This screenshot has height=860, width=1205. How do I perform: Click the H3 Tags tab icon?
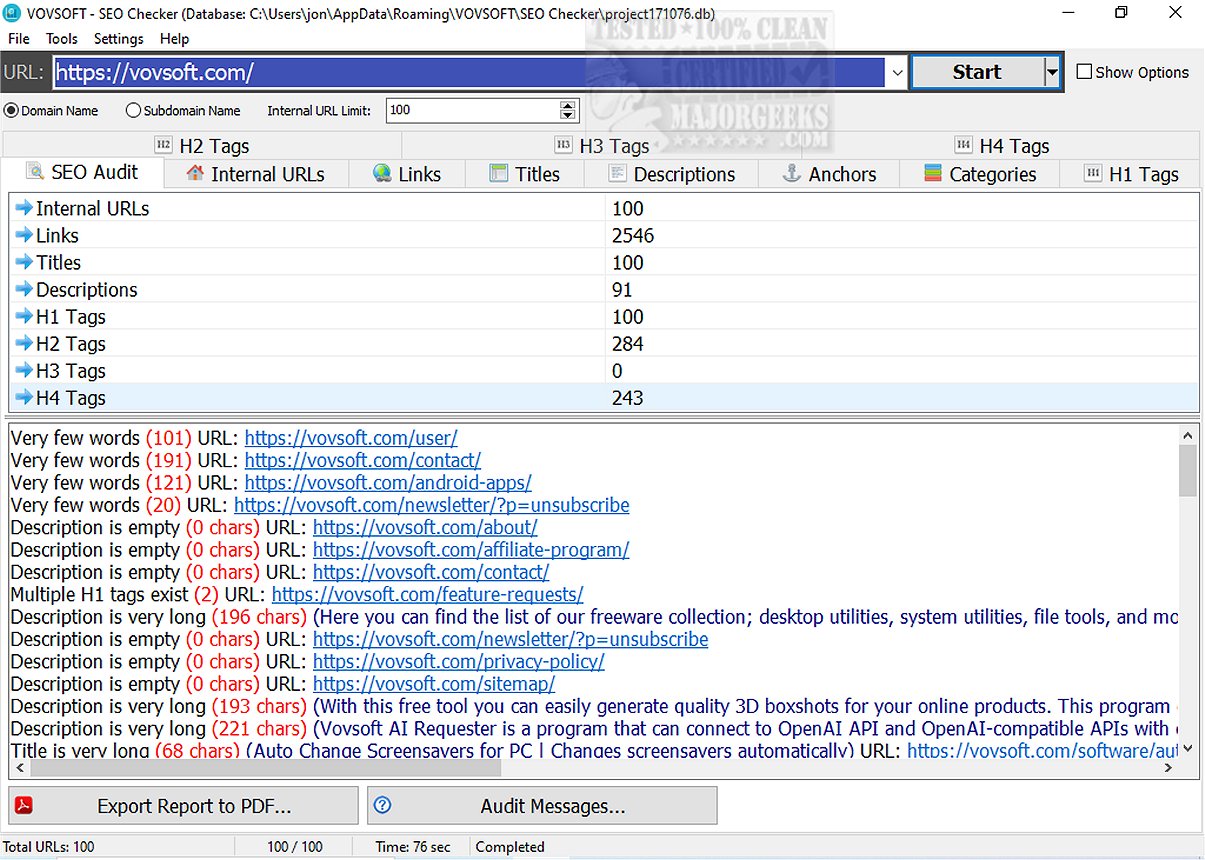coord(564,145)
